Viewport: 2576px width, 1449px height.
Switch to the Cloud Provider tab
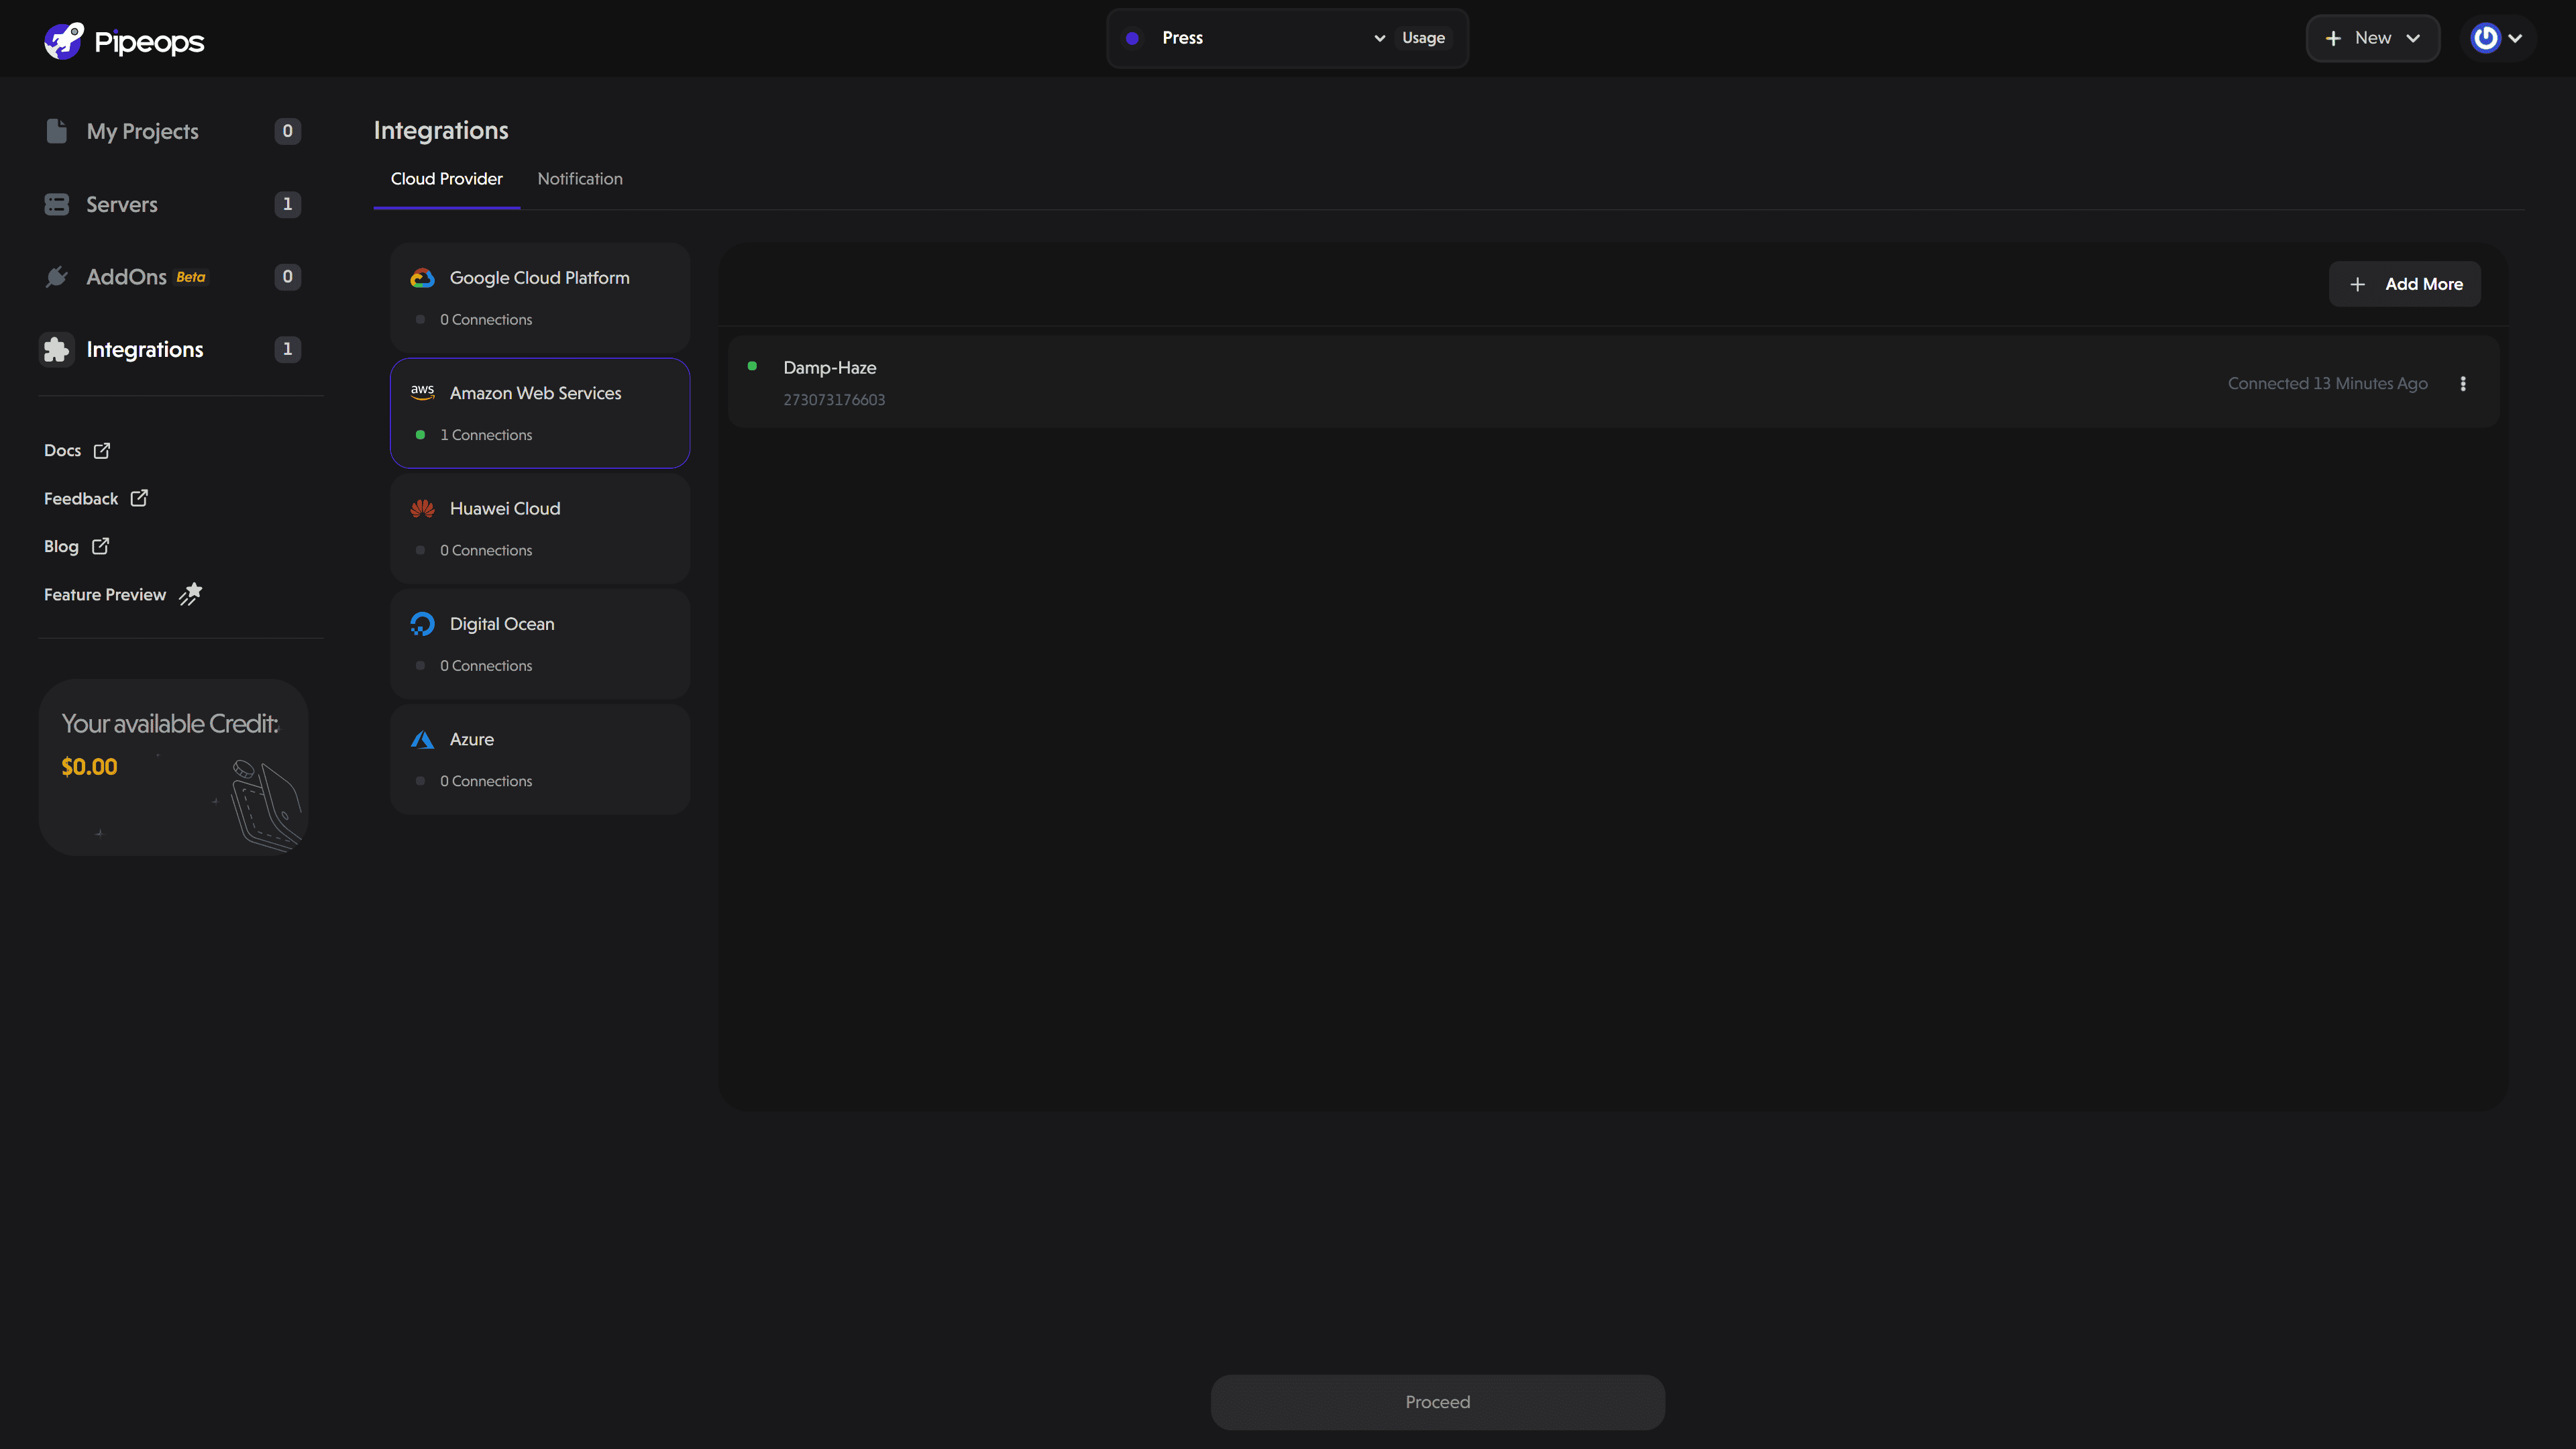(x=446, y=179)
